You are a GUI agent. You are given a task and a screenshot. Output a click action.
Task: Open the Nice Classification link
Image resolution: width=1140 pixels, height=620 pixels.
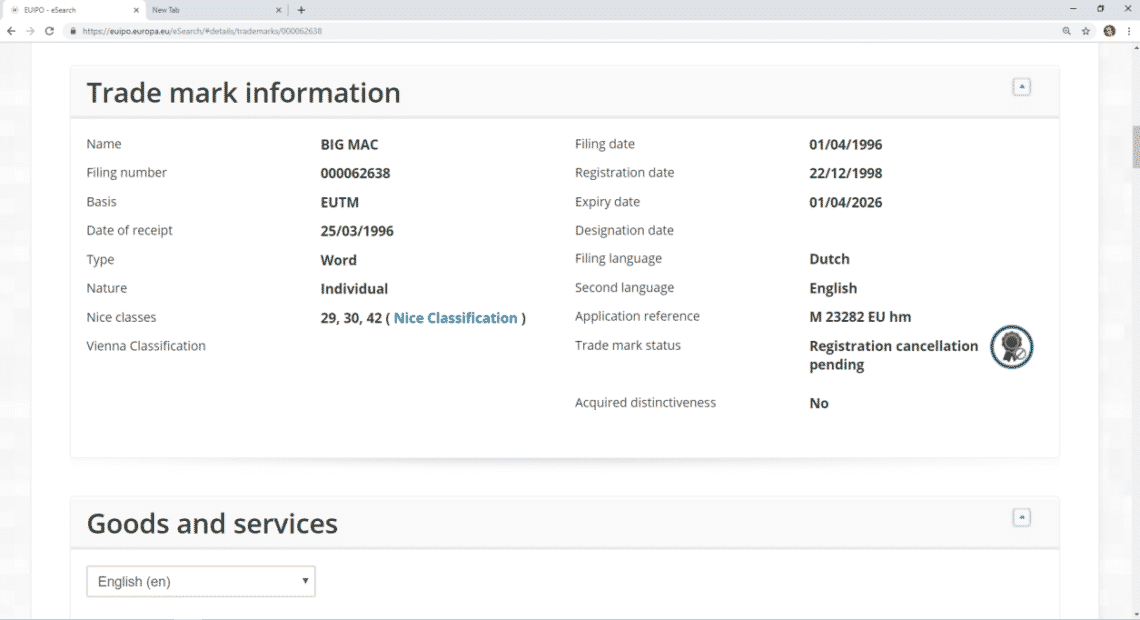[455, 318]
